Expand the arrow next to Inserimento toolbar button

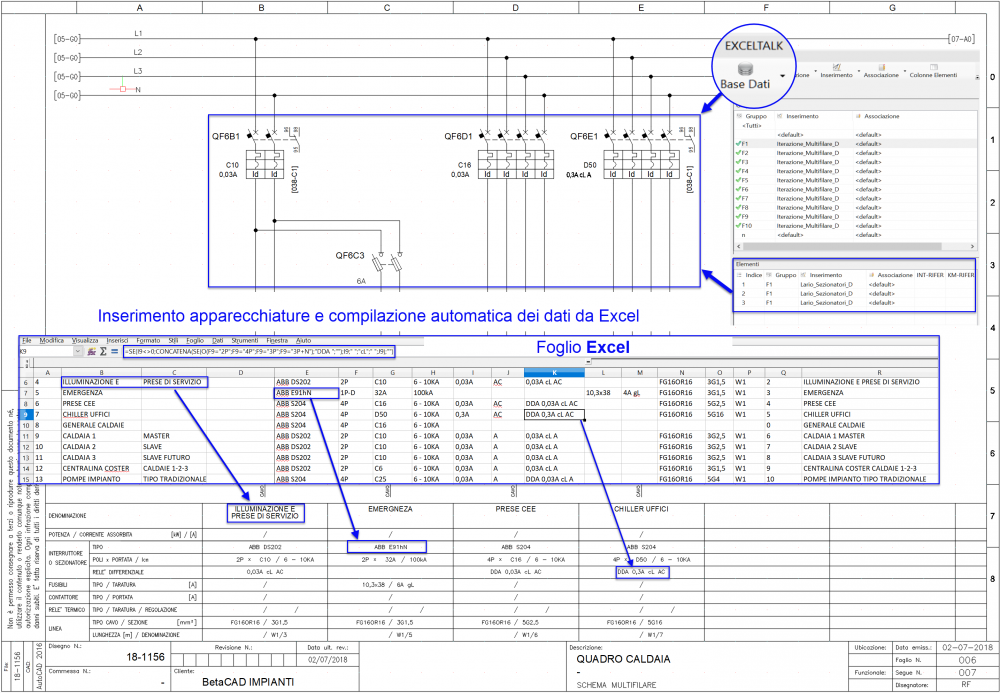click(859, 71)
